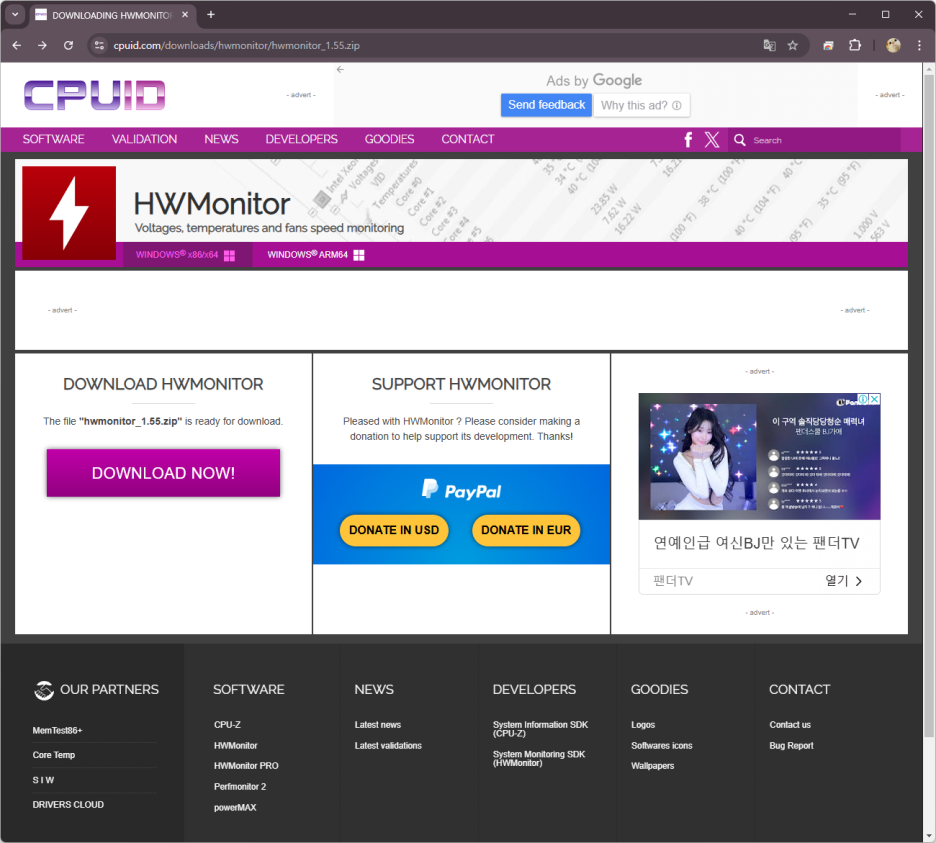Screen dimensions: 936x843
Task: Bookmark this page with star icon
Action: (x=793, y=45)
